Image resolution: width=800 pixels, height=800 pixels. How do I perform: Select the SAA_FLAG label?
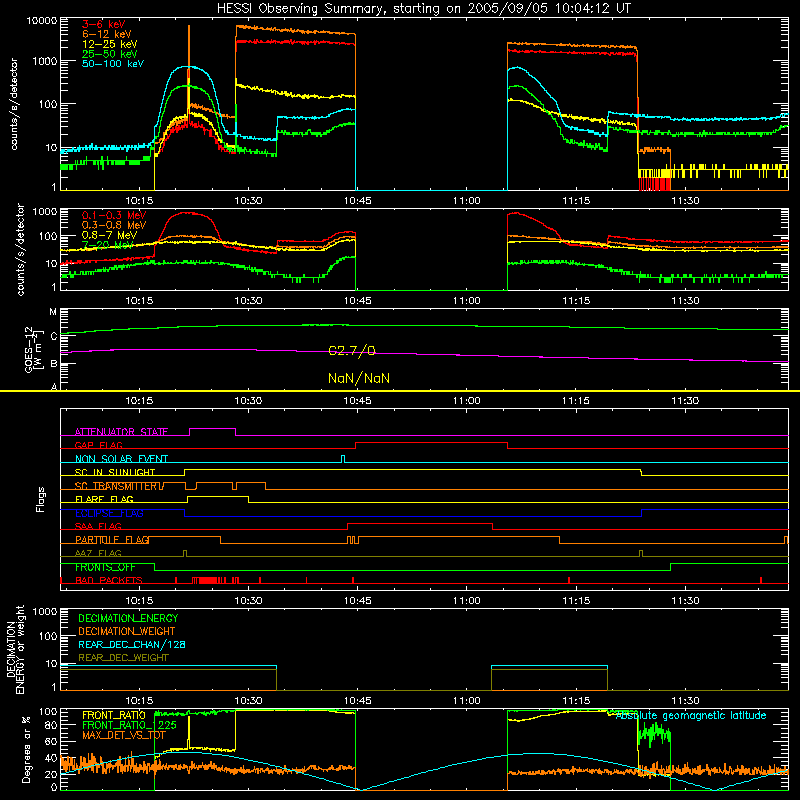[x=98, y=527]
